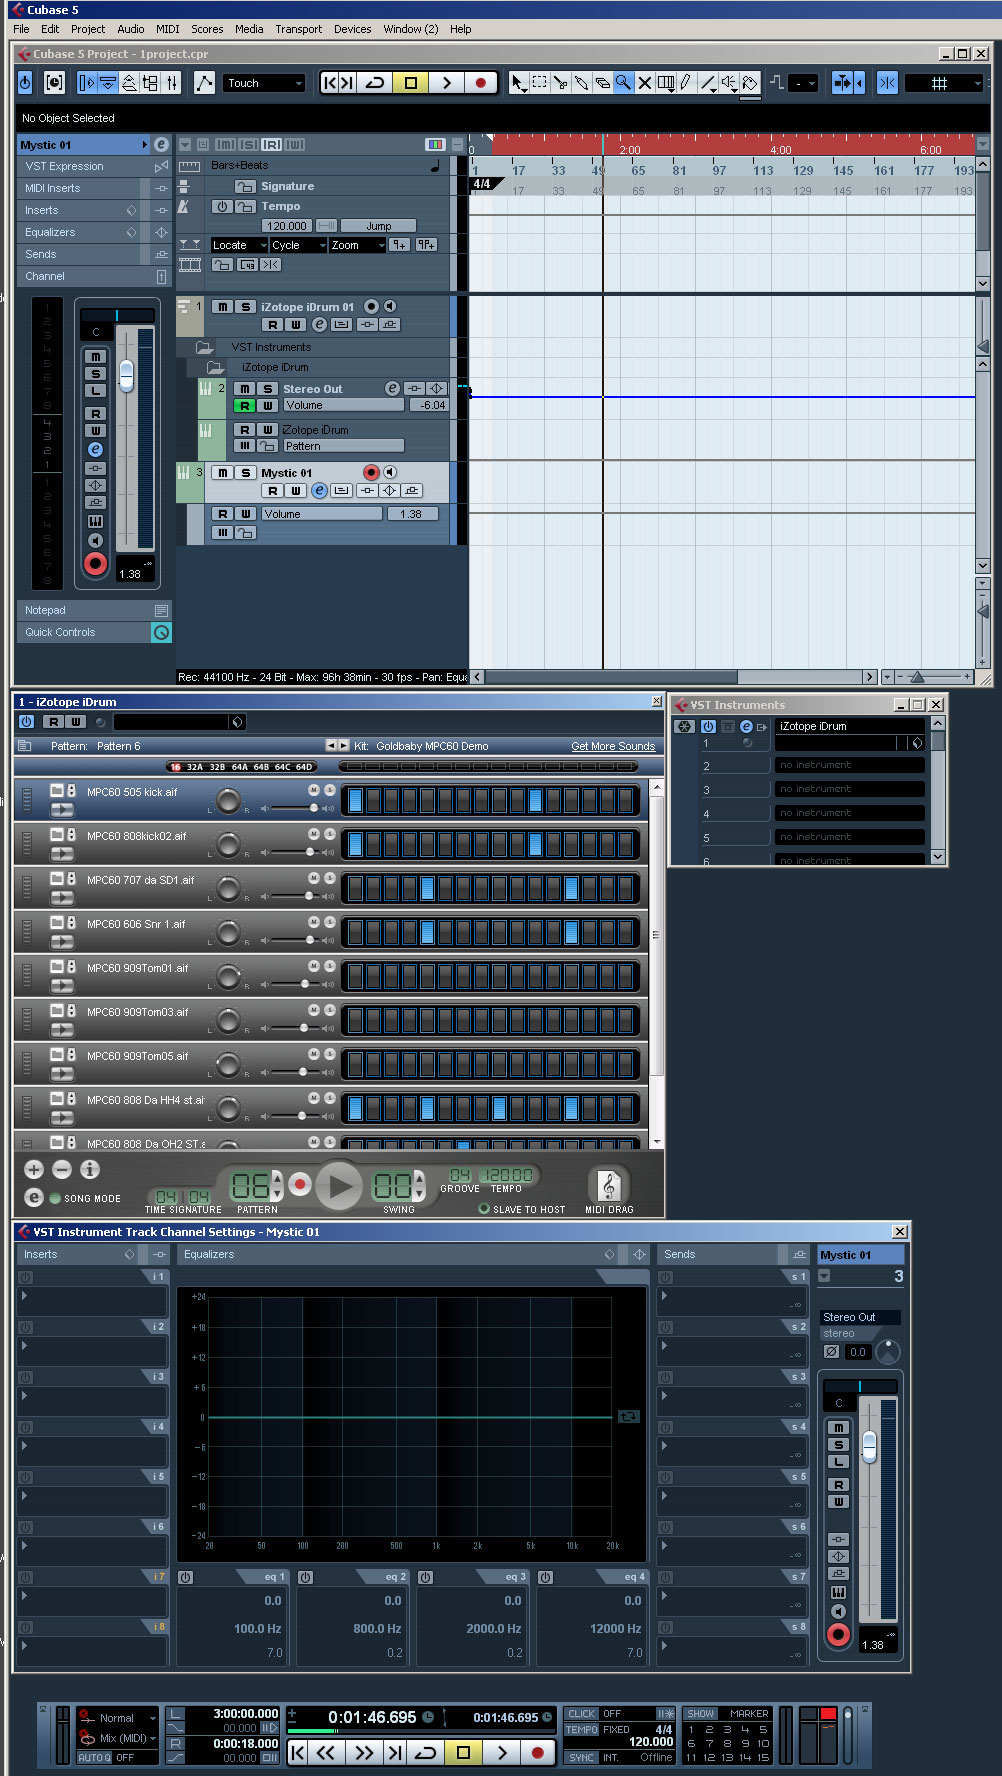The height and width of the screenshot is (1776, 1002).
Task: Solo the Mystic 01 track
Action: pyautogui.click(x=245, y=473)
